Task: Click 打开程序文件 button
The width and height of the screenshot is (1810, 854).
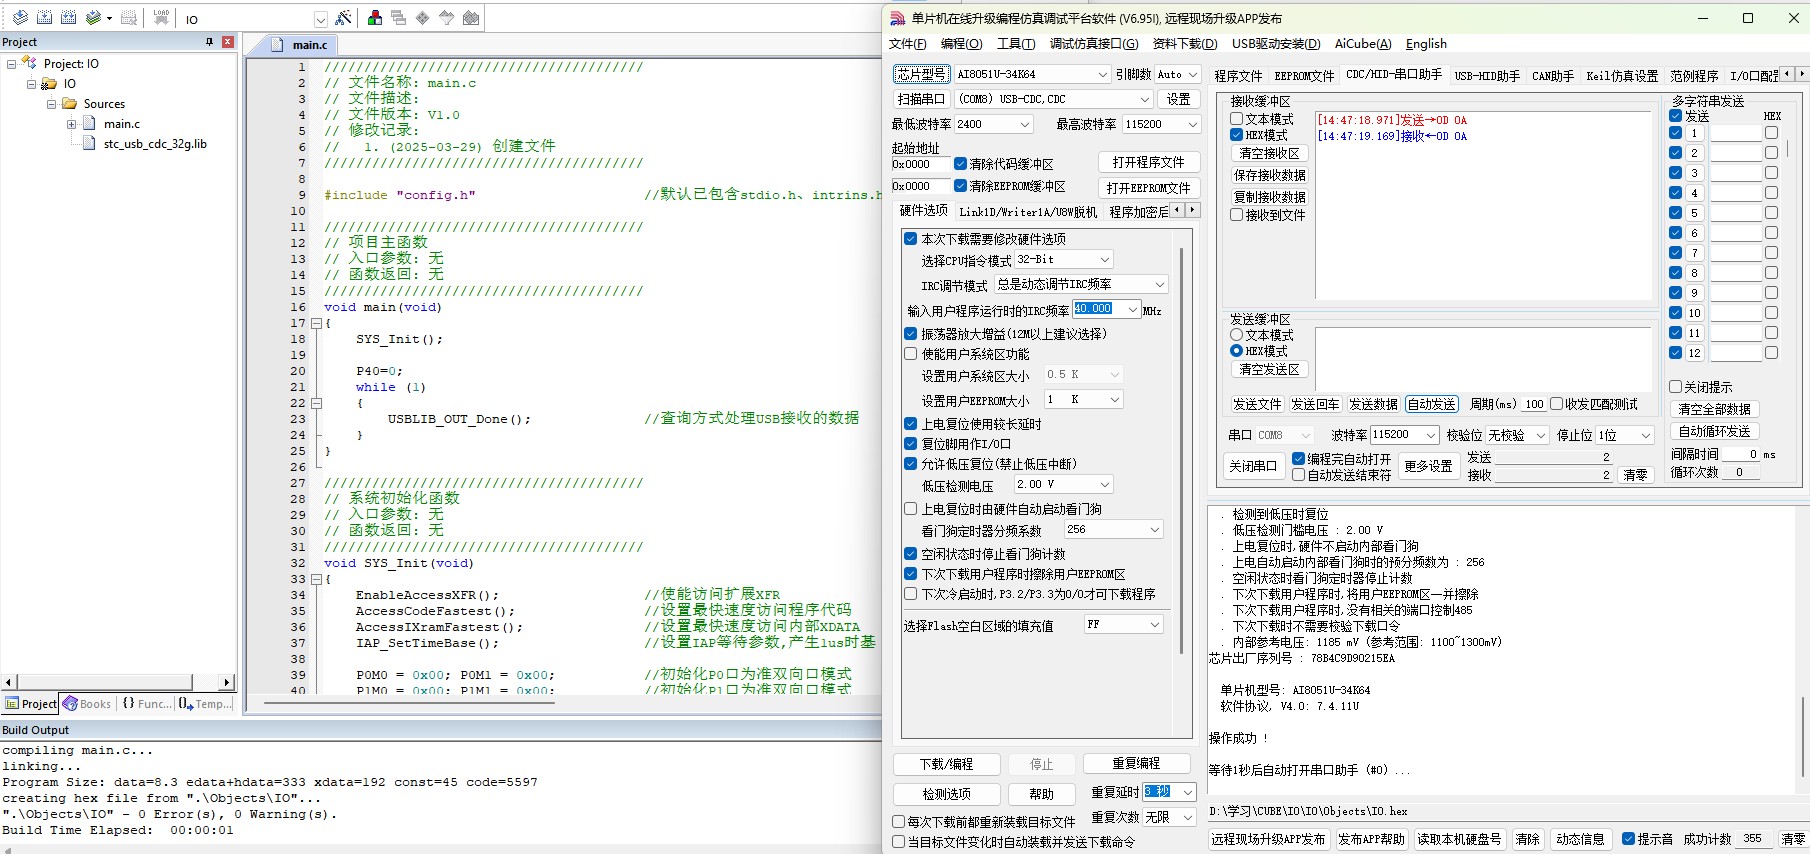Action: (1148, 162)
